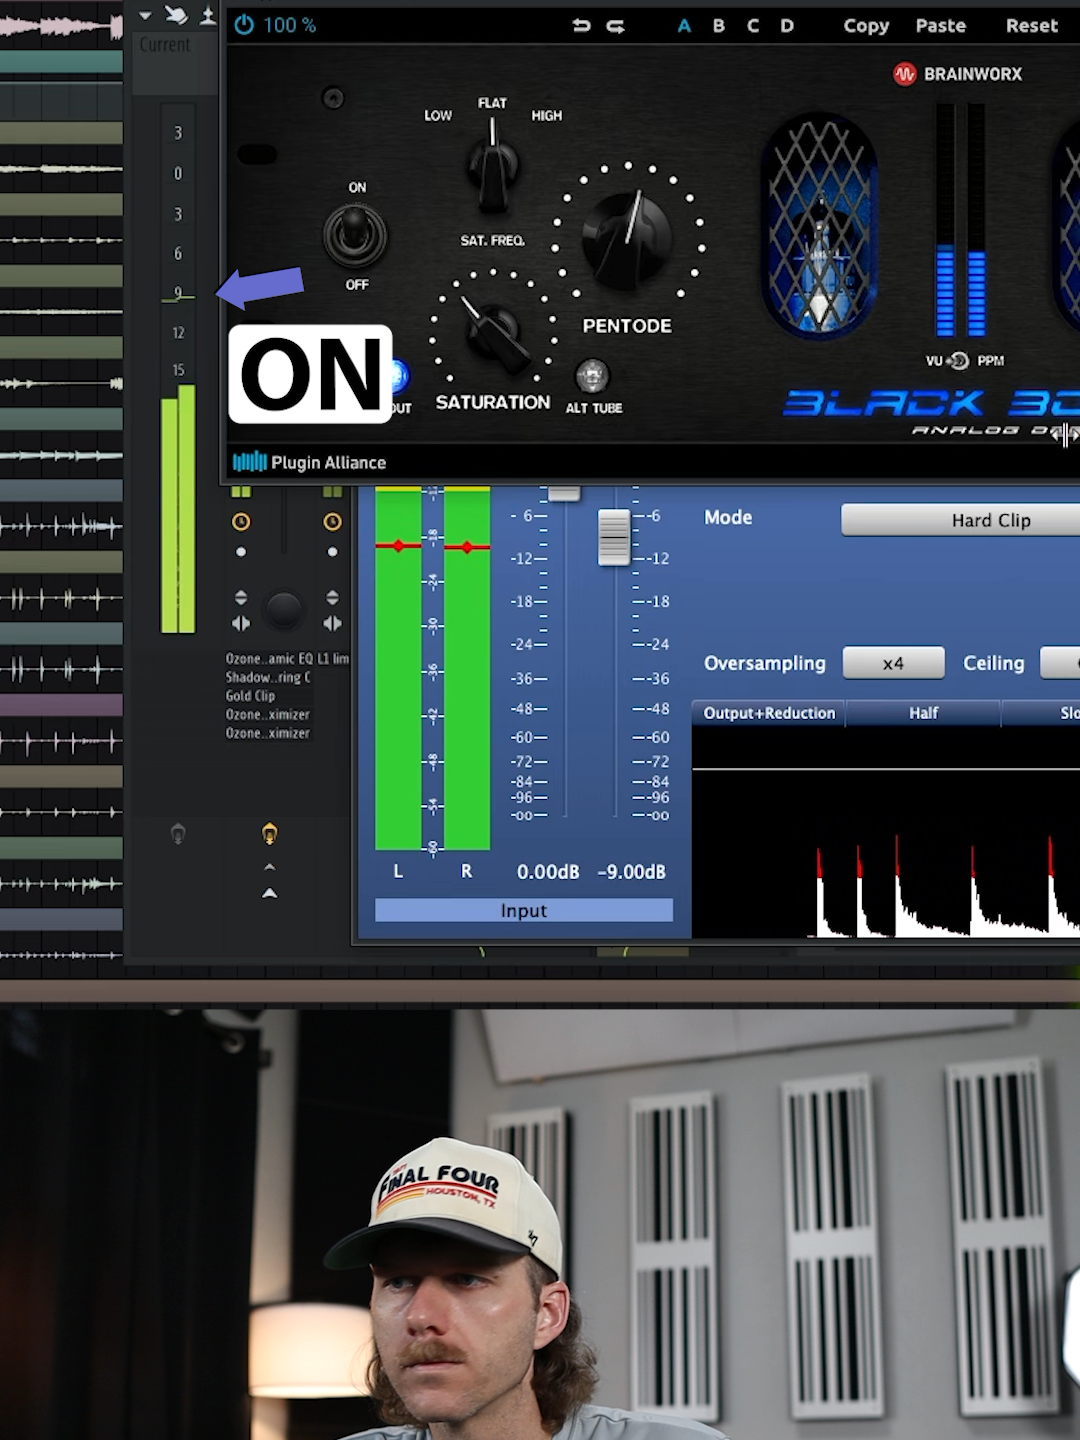Click the right orange clock latency icon
This screenshot has height=1440, width=1080.
pyautogui.click(x=332, y=522)
